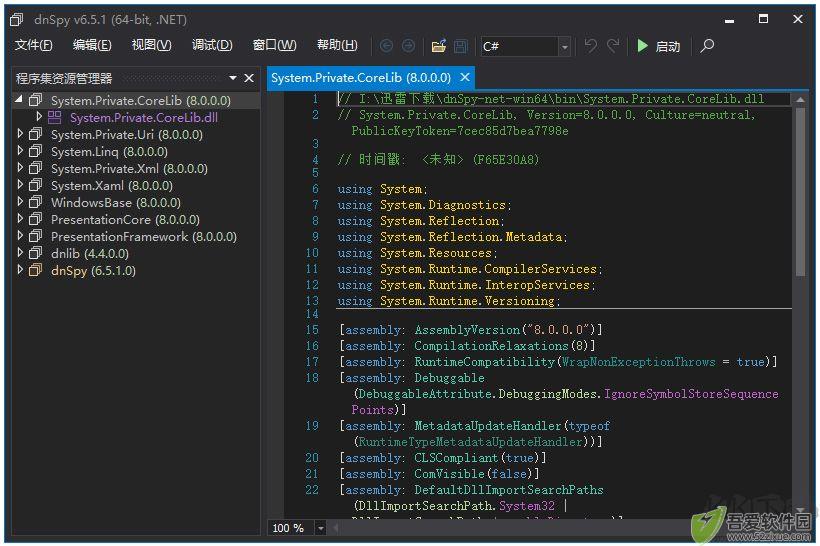Click the scrollbar up arrow
The height and width of the screenshot is (546, 820).
[801, 99]
